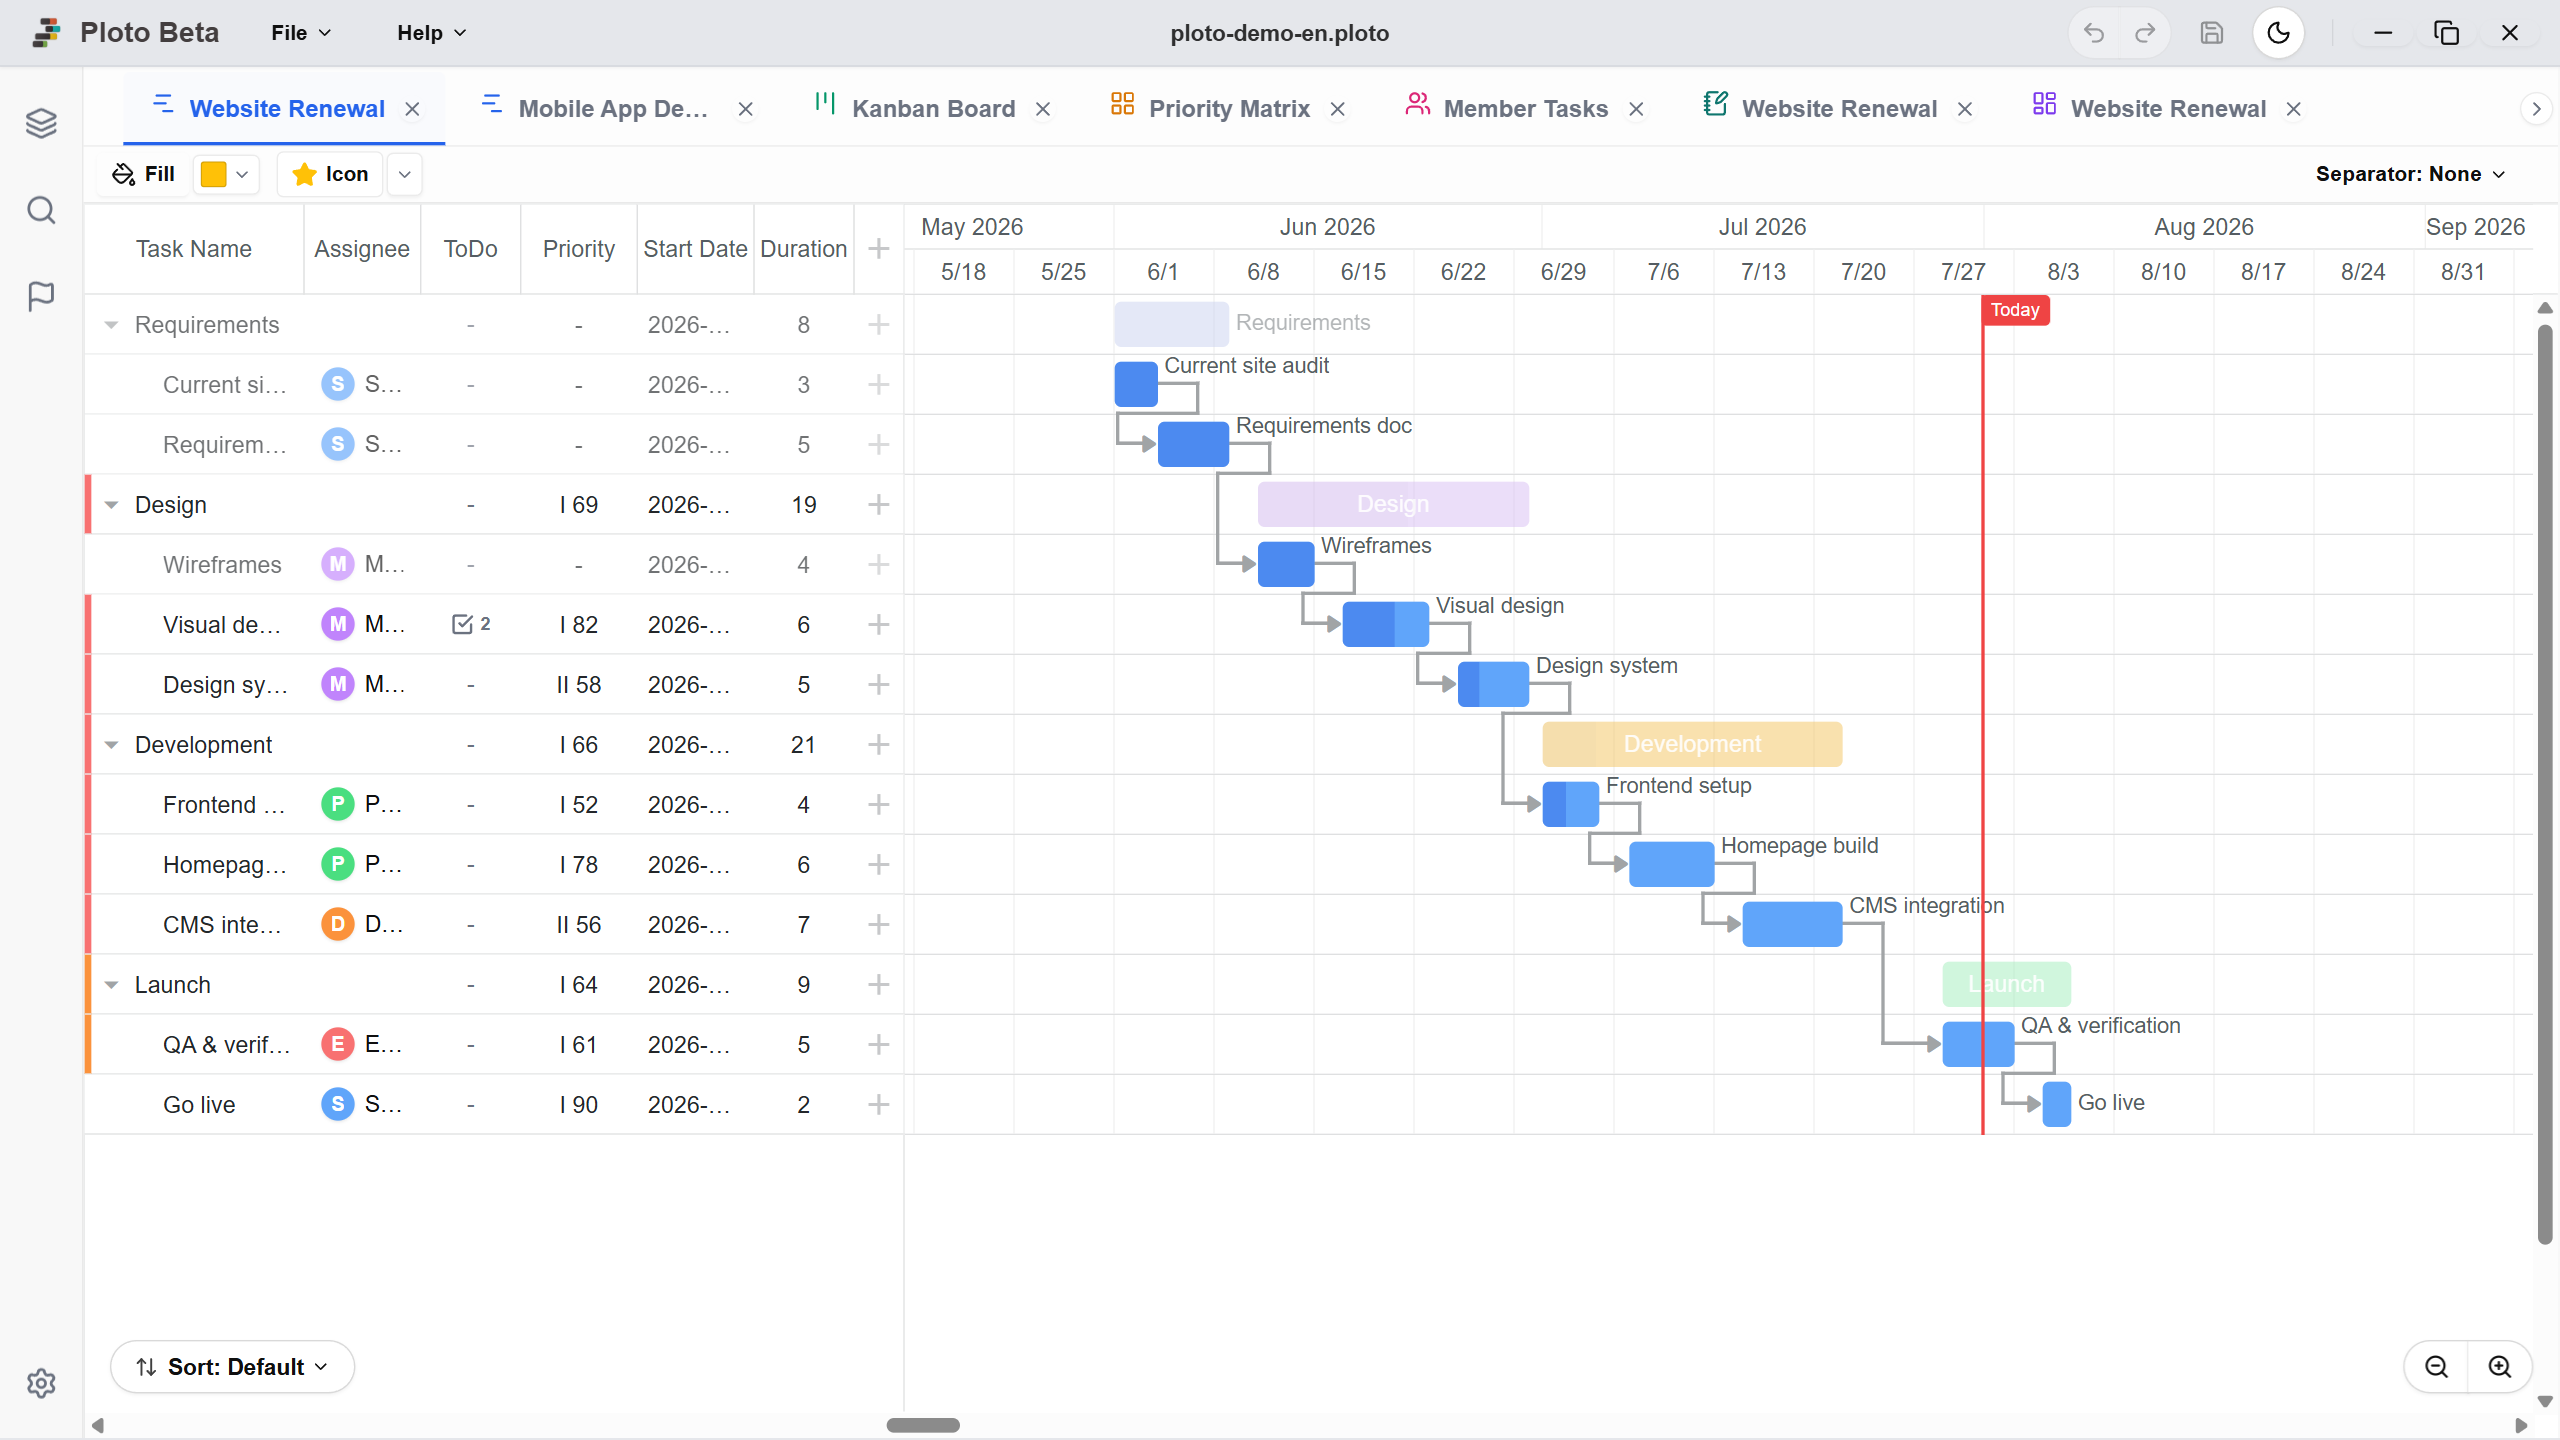2560x1440 pixels.
Task: Open the search icon in sidebar
Action: pyautogui.click(x=41, y=210)
